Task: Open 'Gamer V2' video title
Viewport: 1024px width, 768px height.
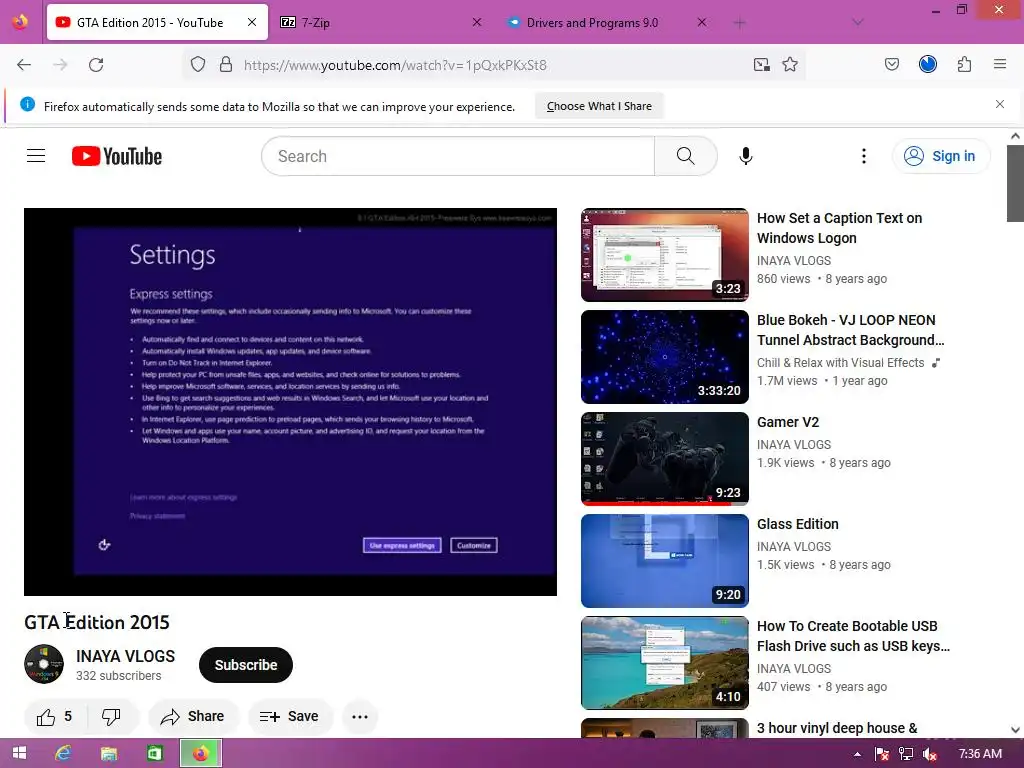Action: coord(788,423)
